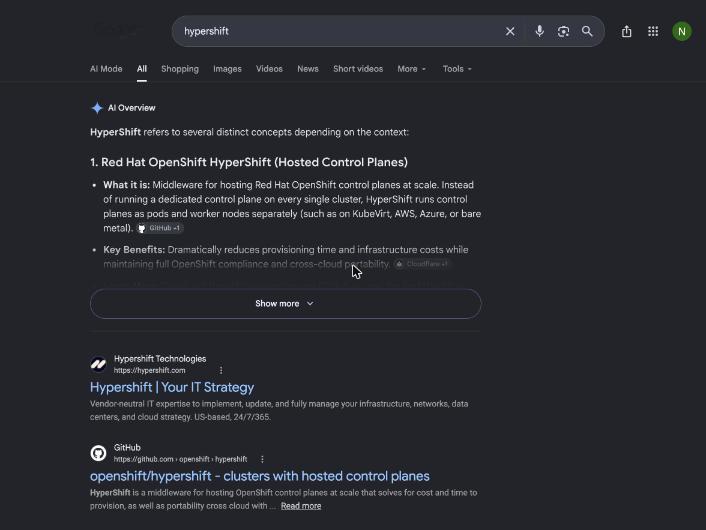
Task: Expand the AI Overview with Show more
Action: point(285,304)
